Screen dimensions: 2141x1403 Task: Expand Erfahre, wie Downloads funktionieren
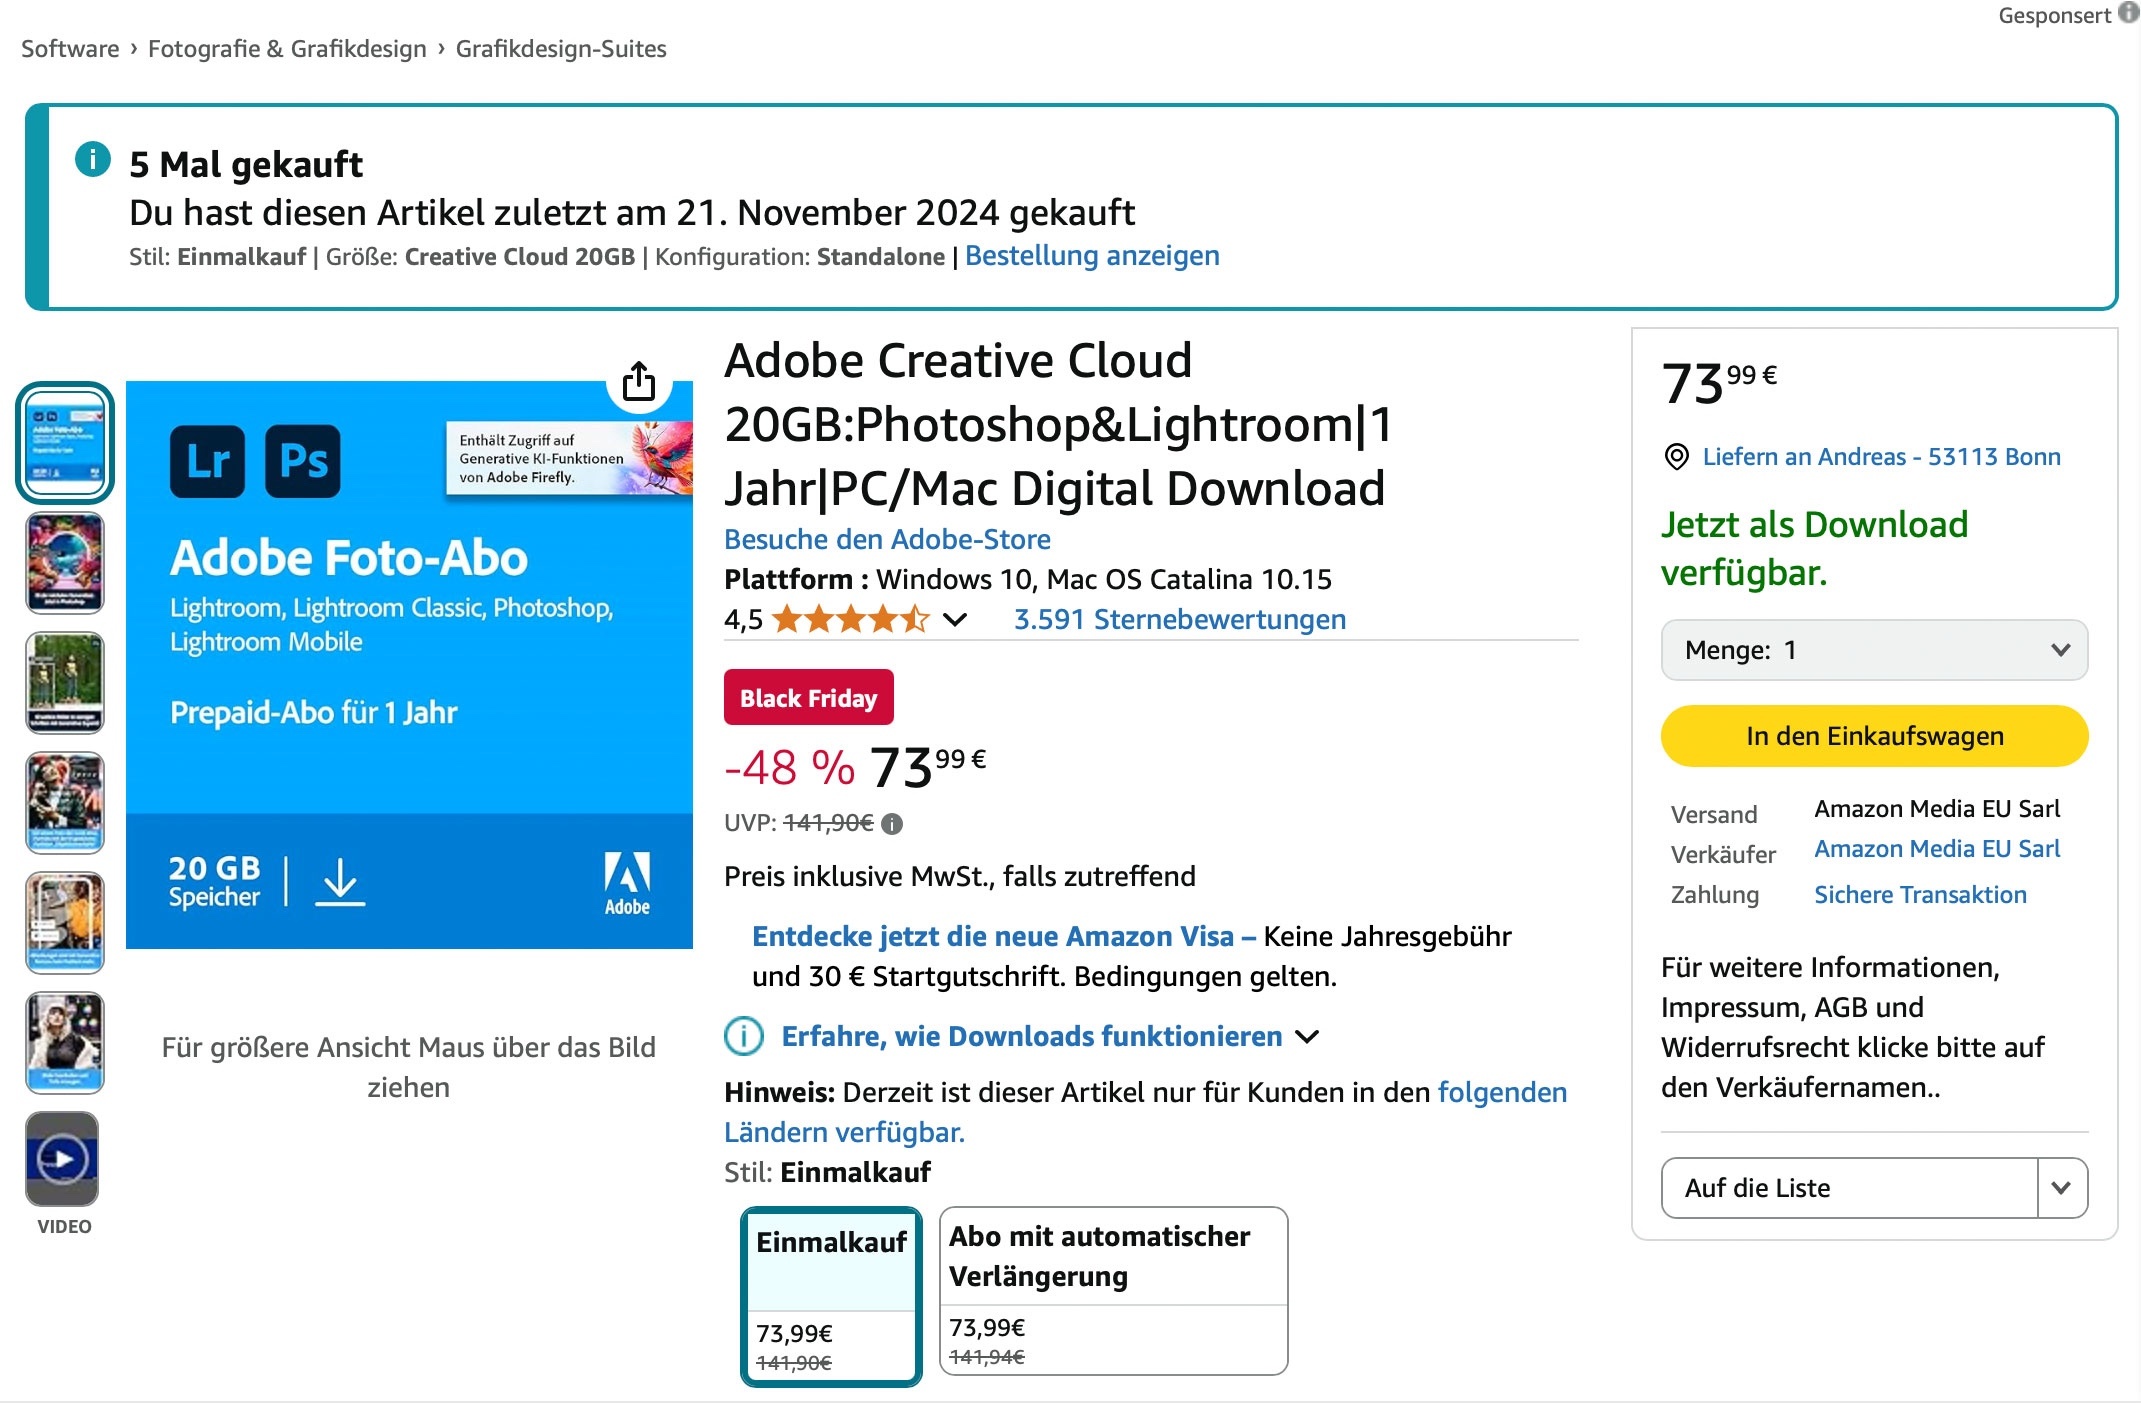pyautogui.click(x=1031, y=1036)
